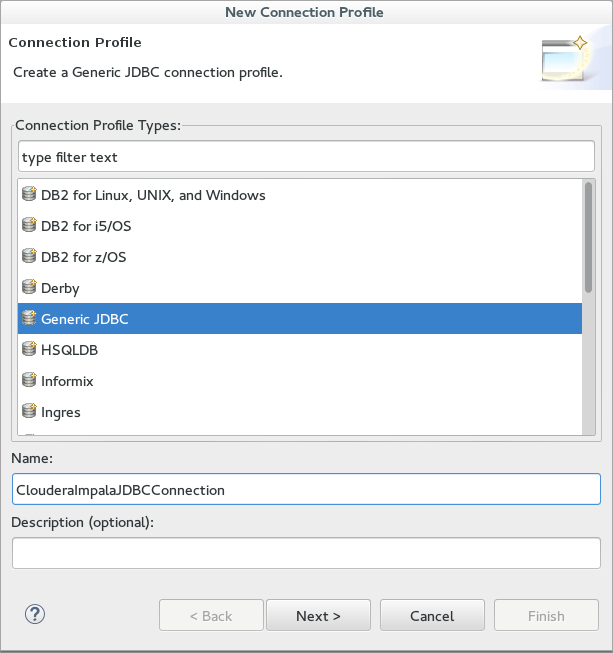Cancel the New Connection Profile dialog
The height and width of the screenshot is (653, 613).
(432, 616)
